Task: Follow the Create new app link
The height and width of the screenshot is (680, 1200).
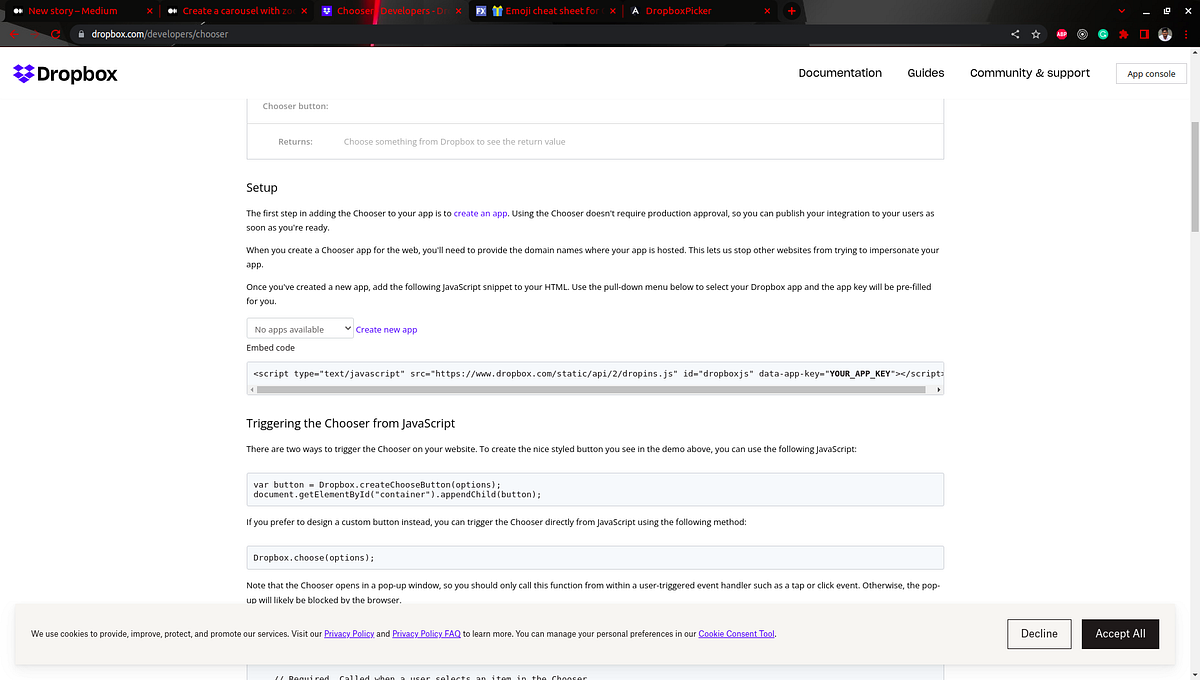Action: click(x=386, y=329)
